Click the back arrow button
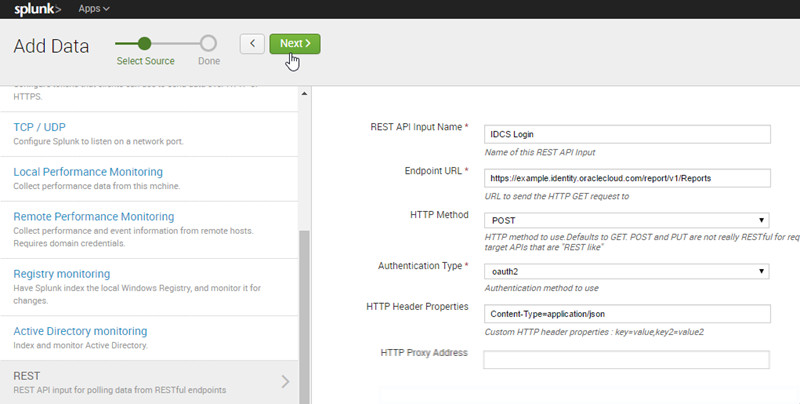The height and width of the screenshot is (404, 800). [252, 44]
